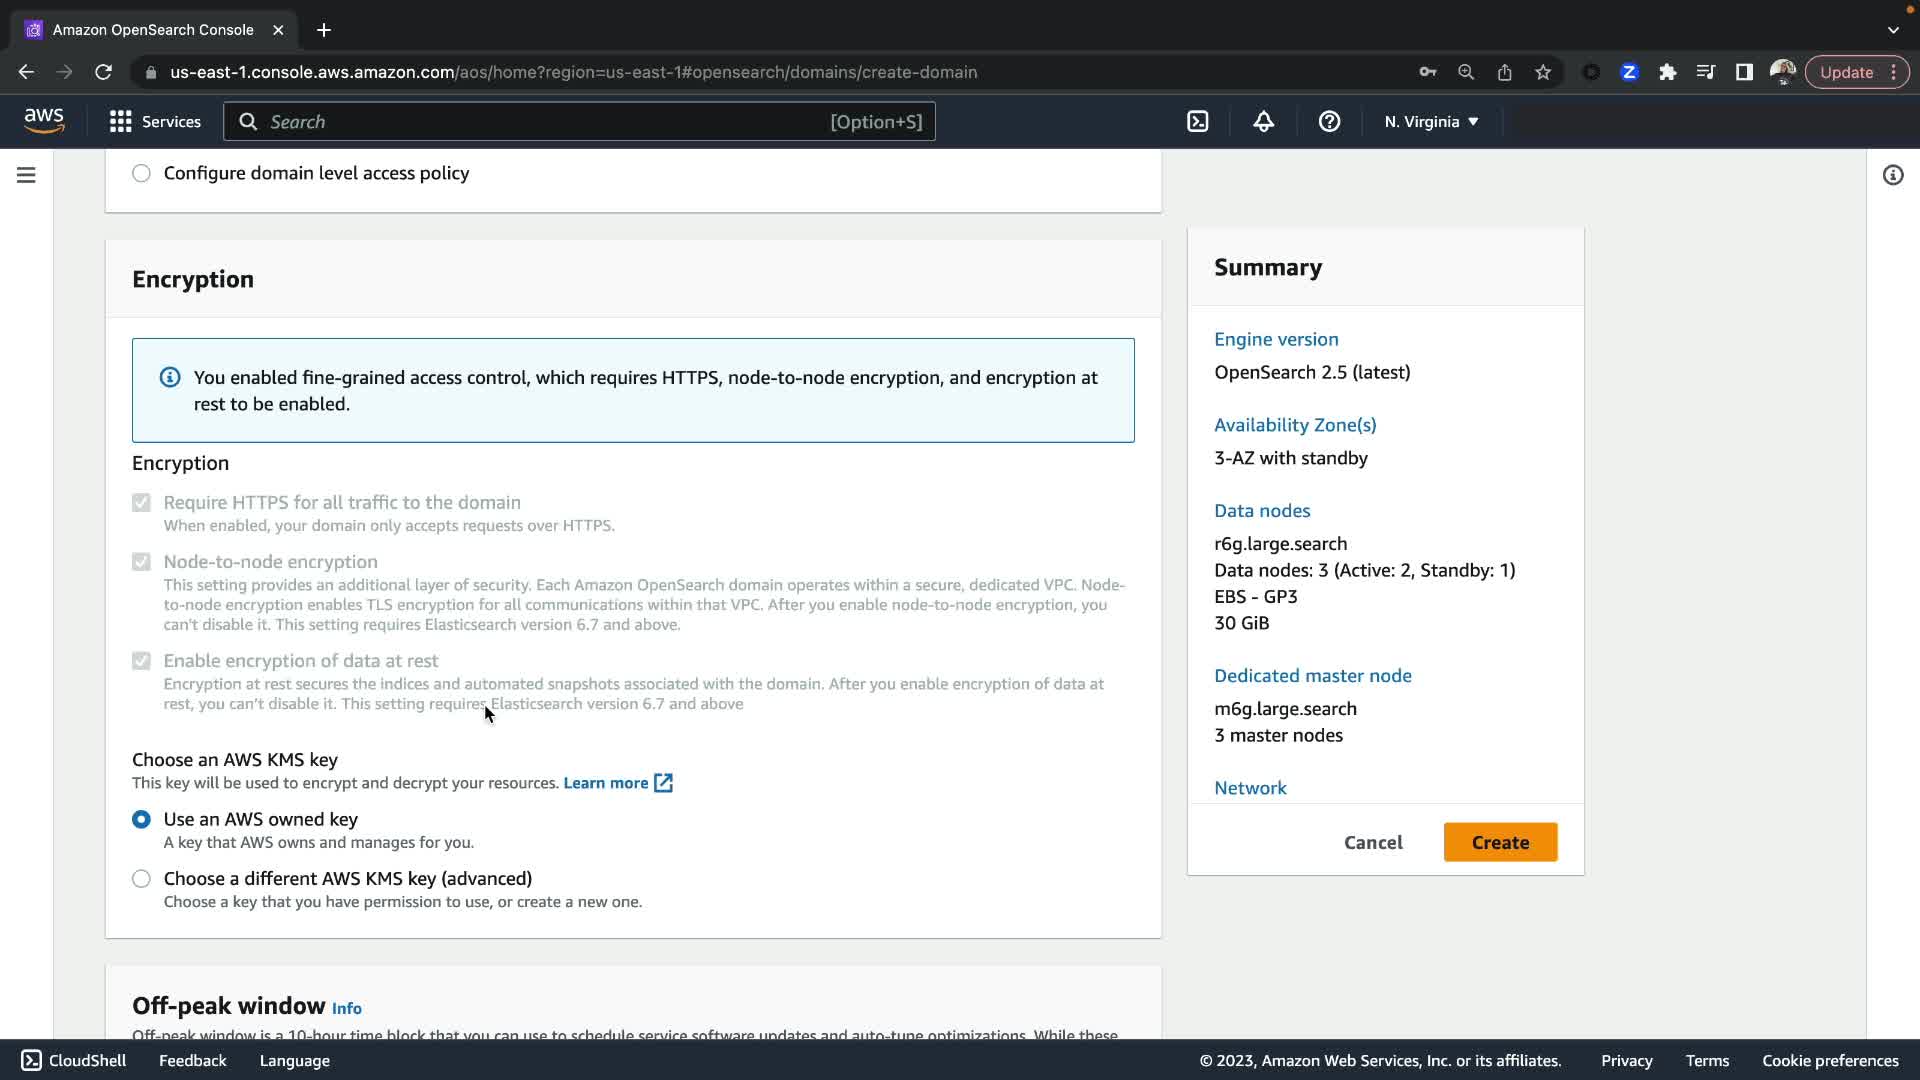The height and width of the screenshot is (1080, 1920).
Task: Open the Chrome tab list chevron
Action: (1893, 30)
